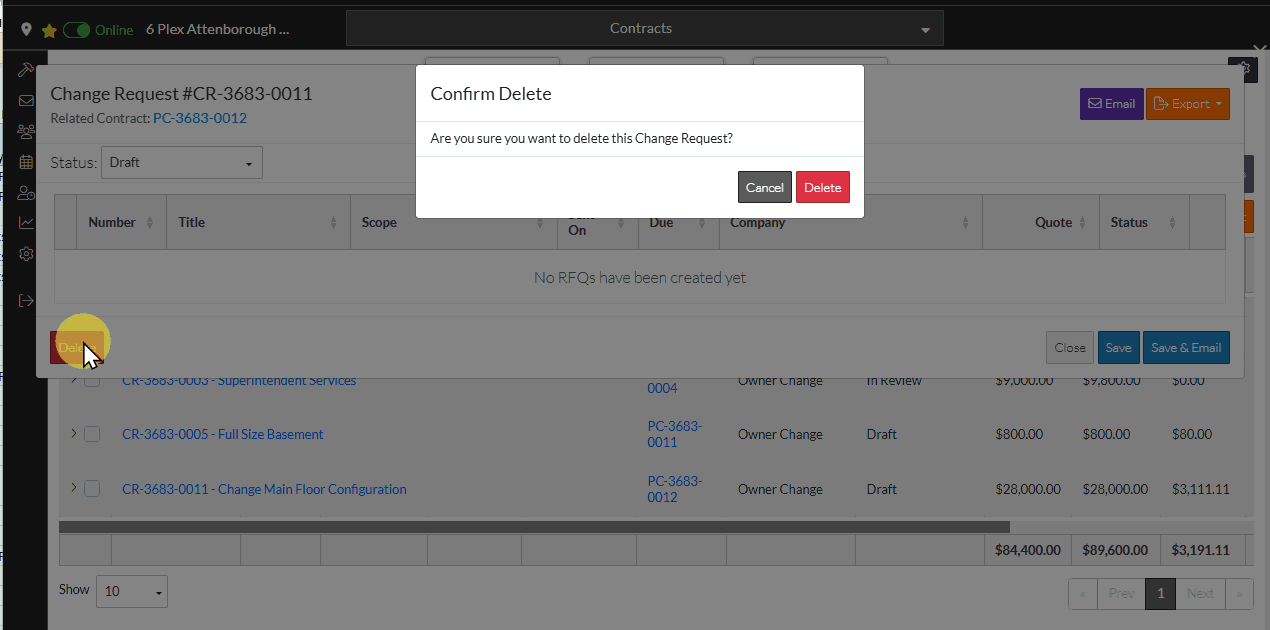Check the Change Main Floor Configuration checkbox

point(92,489)
